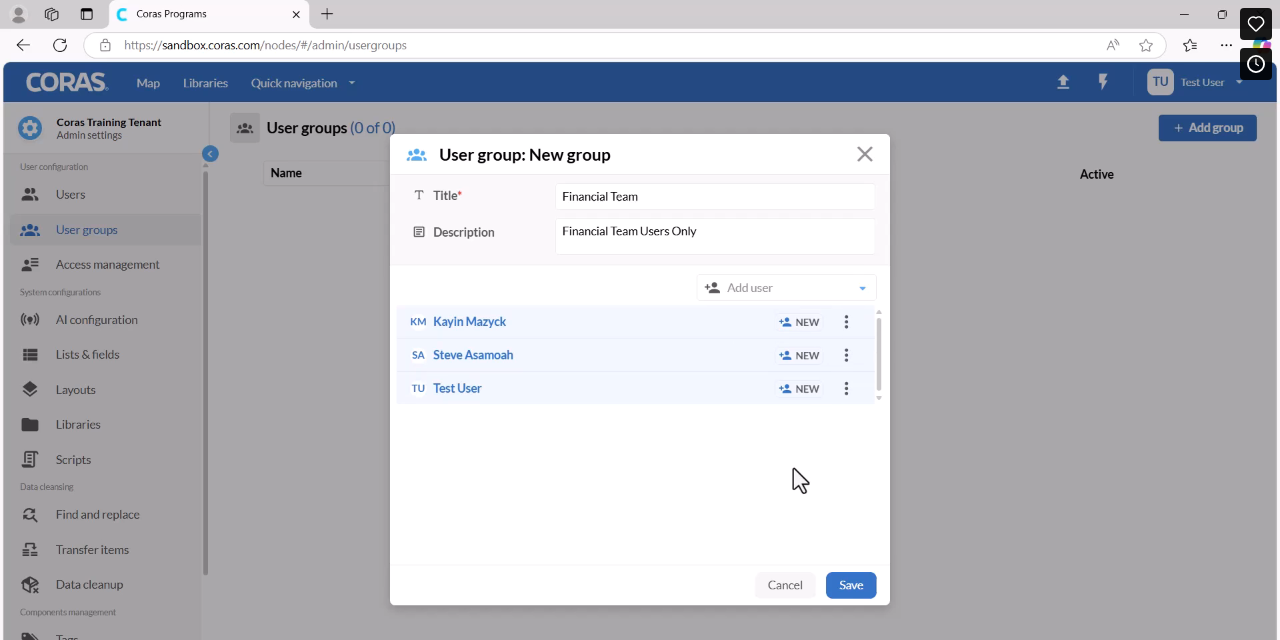Screen dimensions: 1280x640
Task: Click the user list scrollbar in dialog
Action: [x=878, y=355]
